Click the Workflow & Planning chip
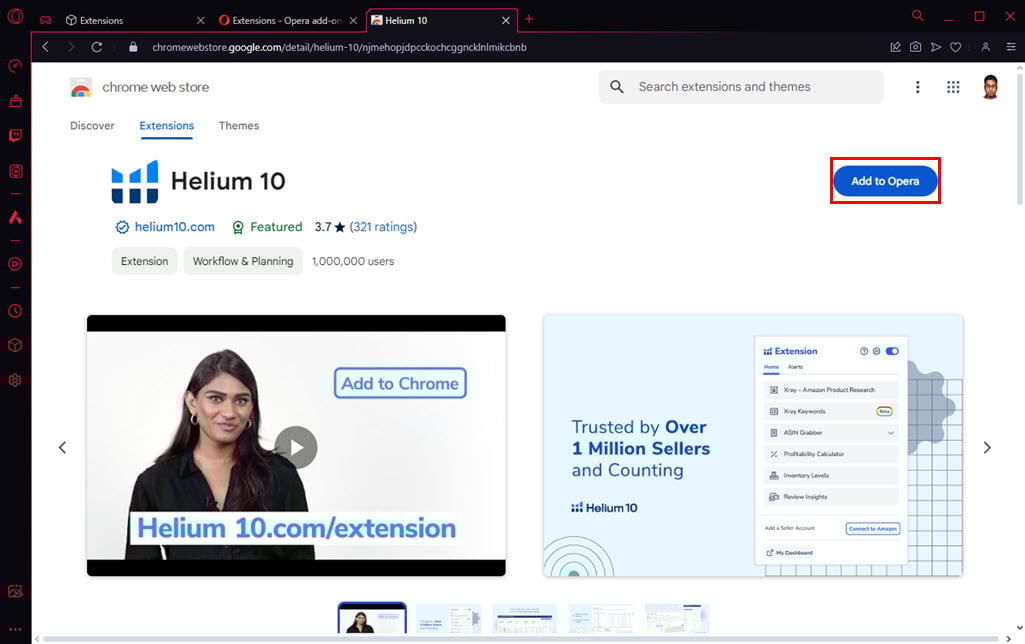This screenshot has height=644, width=1025. click(243, 261)
